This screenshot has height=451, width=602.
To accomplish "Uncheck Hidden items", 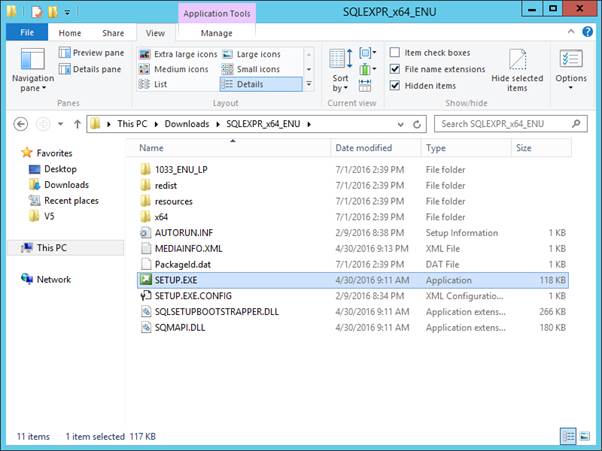I will point(395,85).
